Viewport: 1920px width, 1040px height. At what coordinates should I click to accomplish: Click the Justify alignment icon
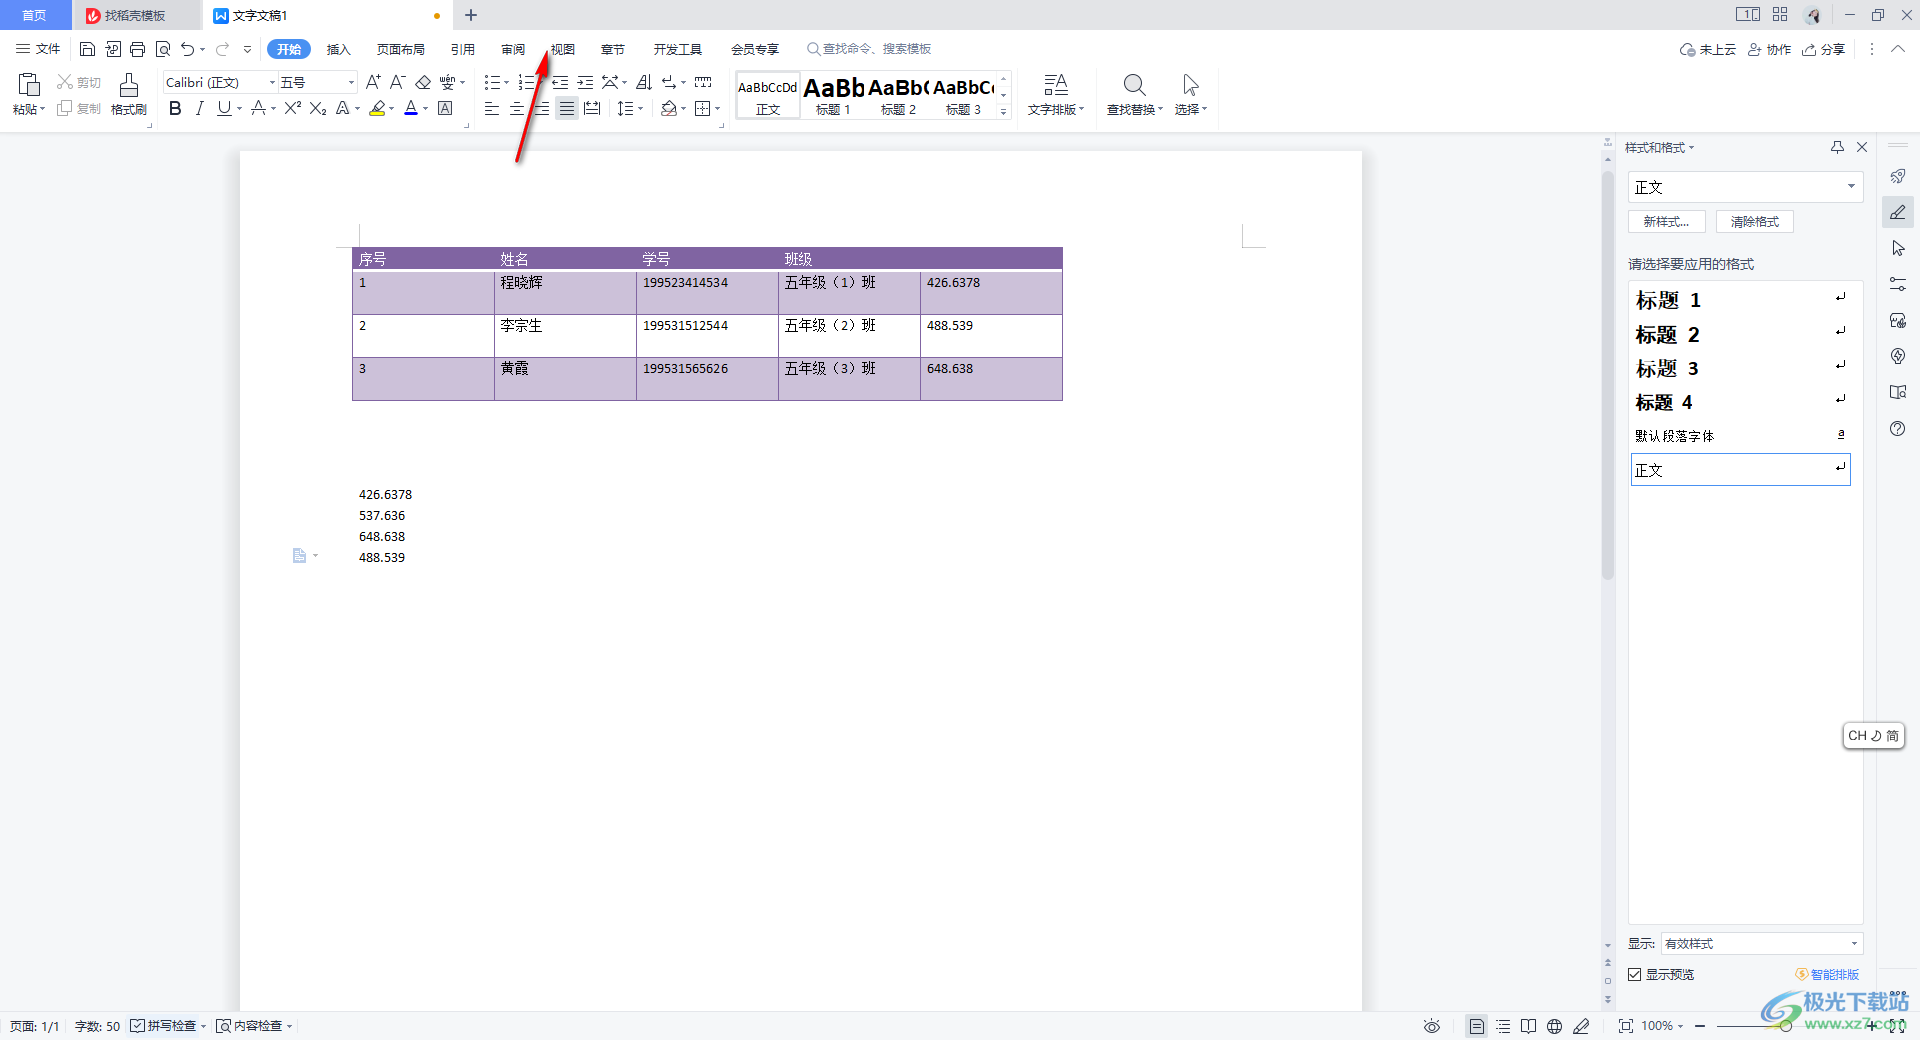click(x=567, y=108)
